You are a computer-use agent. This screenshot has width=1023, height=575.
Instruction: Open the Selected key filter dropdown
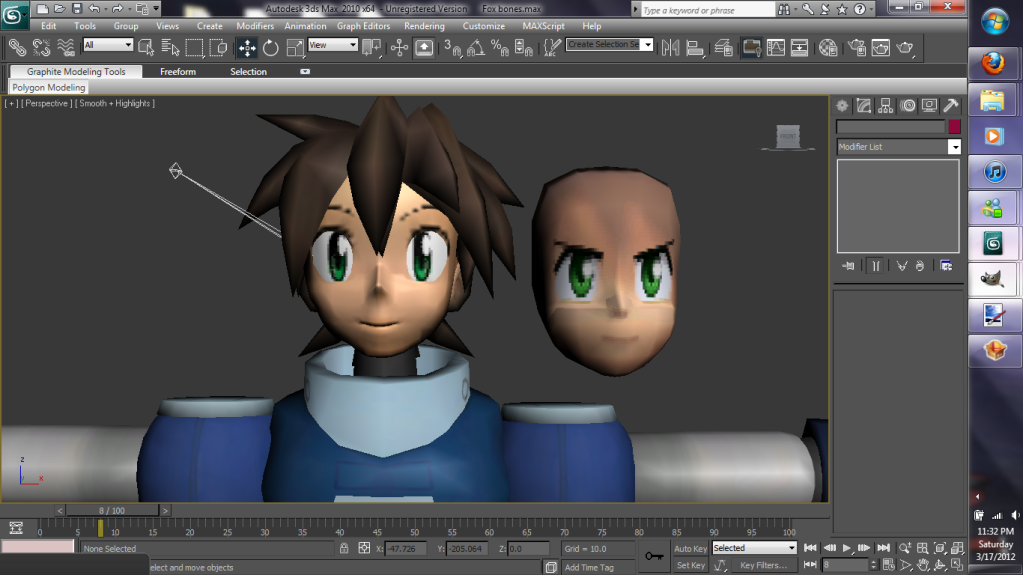754,548
